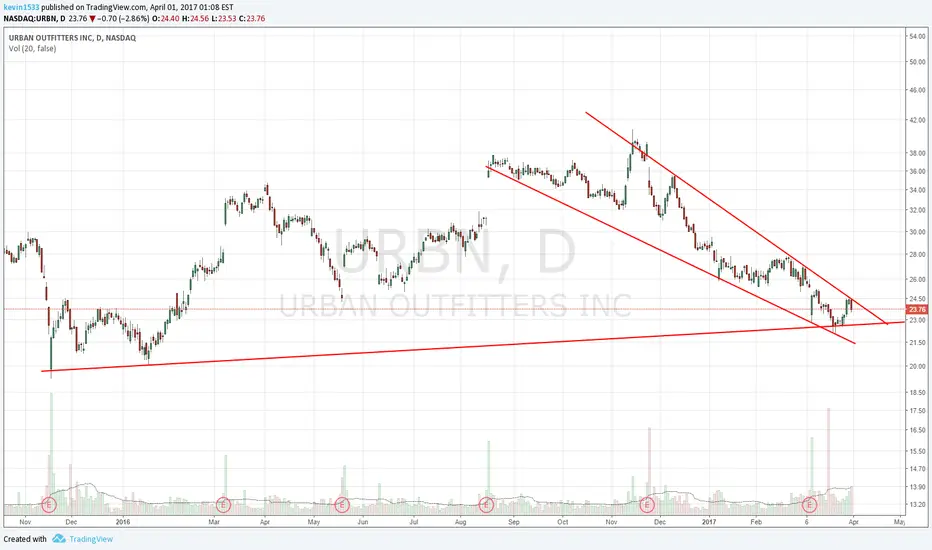Click the 20.00 price axis label
The width and height of the screenshot is (932, 550).
coord(917,366)
